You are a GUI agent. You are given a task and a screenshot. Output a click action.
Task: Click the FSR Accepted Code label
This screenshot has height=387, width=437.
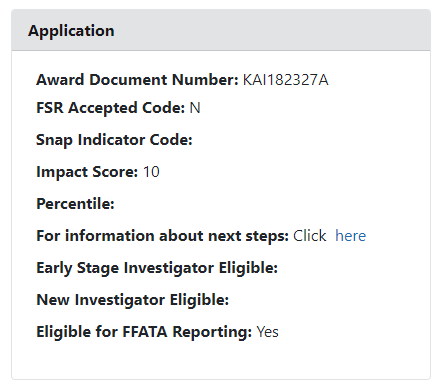tap(110, 108)
